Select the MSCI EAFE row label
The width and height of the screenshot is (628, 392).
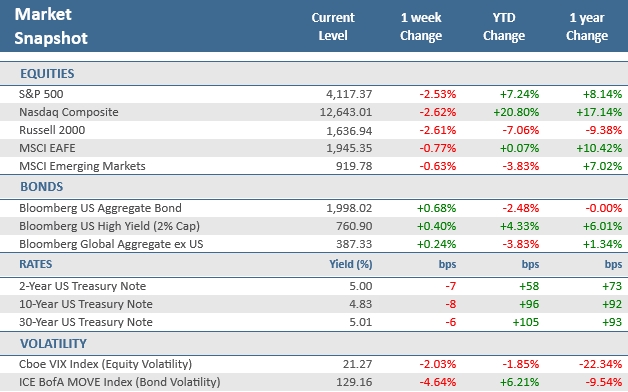coord(47,148)
